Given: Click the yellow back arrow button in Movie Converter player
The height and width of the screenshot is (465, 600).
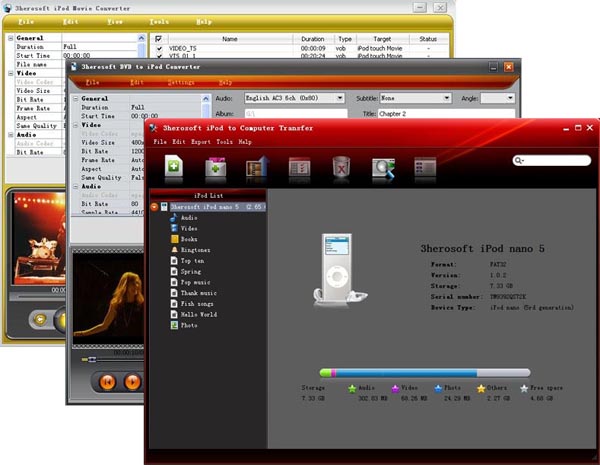Looking at the screenshot, I should pos(40,319).
